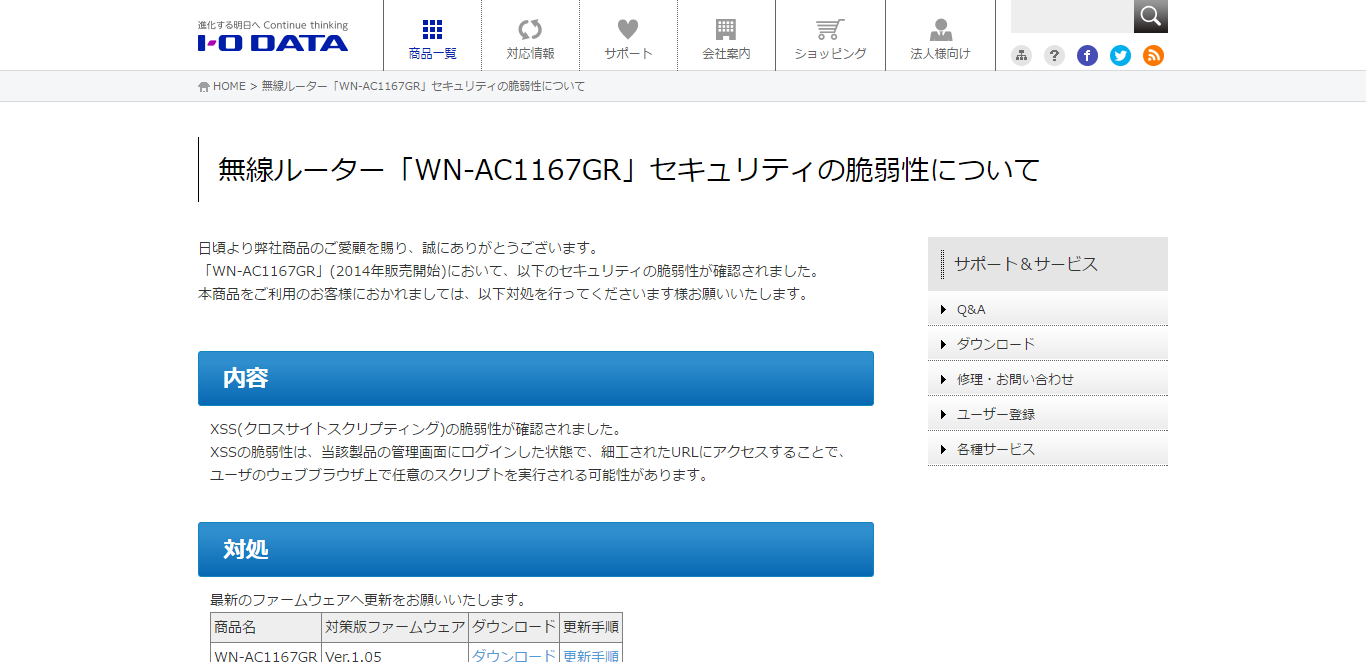Click the I-O DATA logo
The height and width of the screenshot is (662, 1366).
point(273,43)
